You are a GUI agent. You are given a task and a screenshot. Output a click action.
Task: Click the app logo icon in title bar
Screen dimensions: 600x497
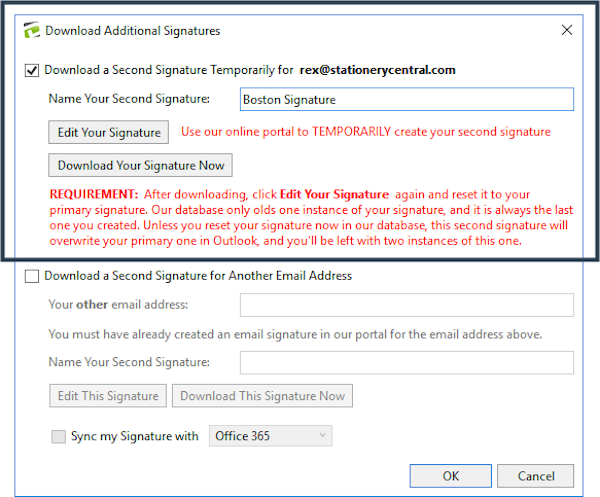31,31
